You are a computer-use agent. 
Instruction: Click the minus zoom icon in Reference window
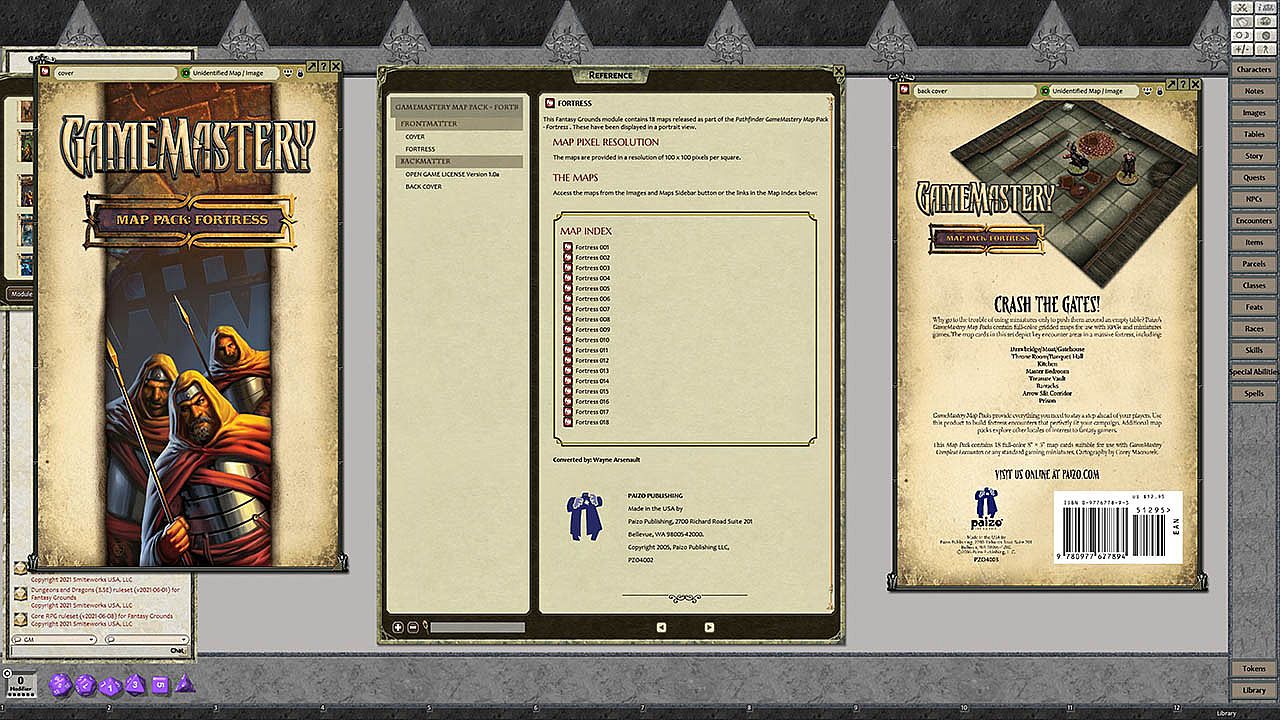413,627
